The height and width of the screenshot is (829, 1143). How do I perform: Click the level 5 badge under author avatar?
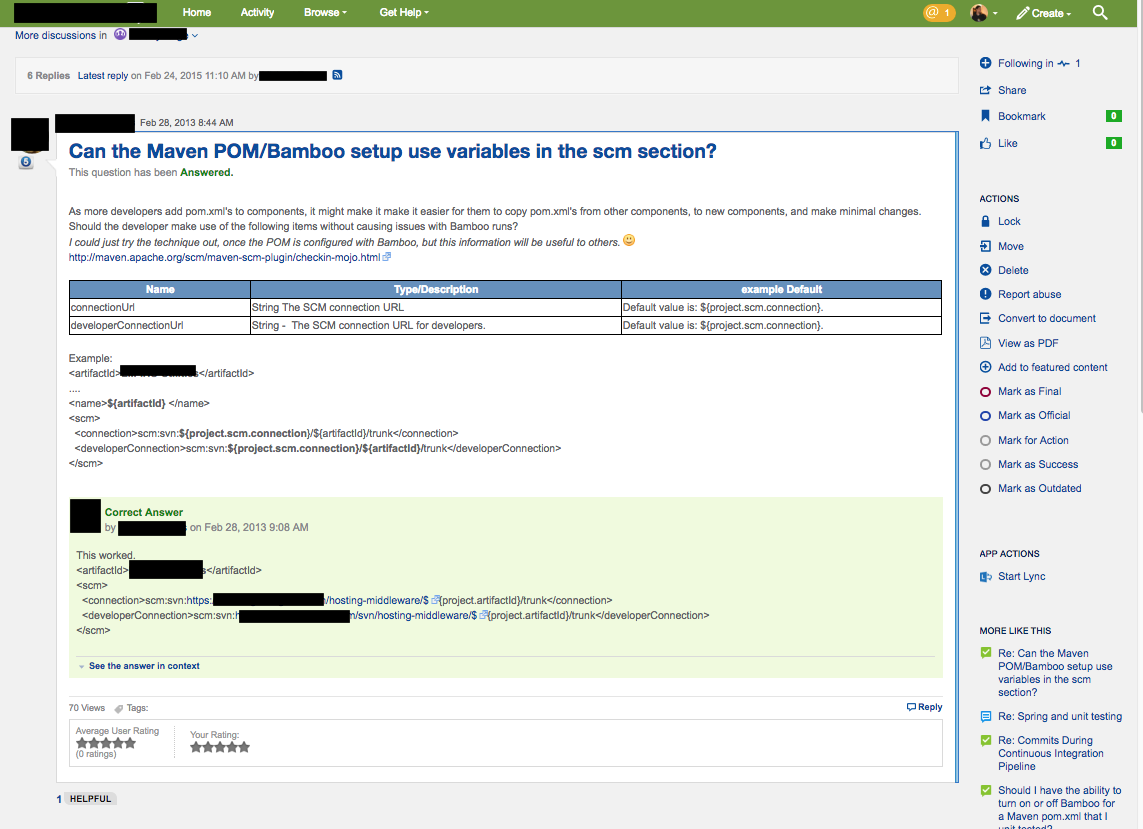tap(26, 162)
